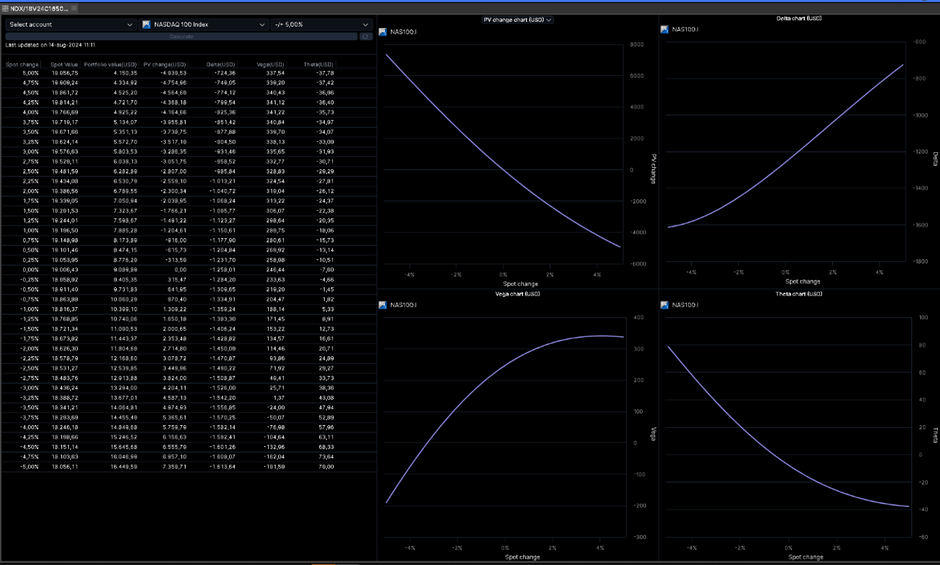Screen dimensions: 940x565
Task: Select the Delta(USD) column header
Action: (220, 64)
